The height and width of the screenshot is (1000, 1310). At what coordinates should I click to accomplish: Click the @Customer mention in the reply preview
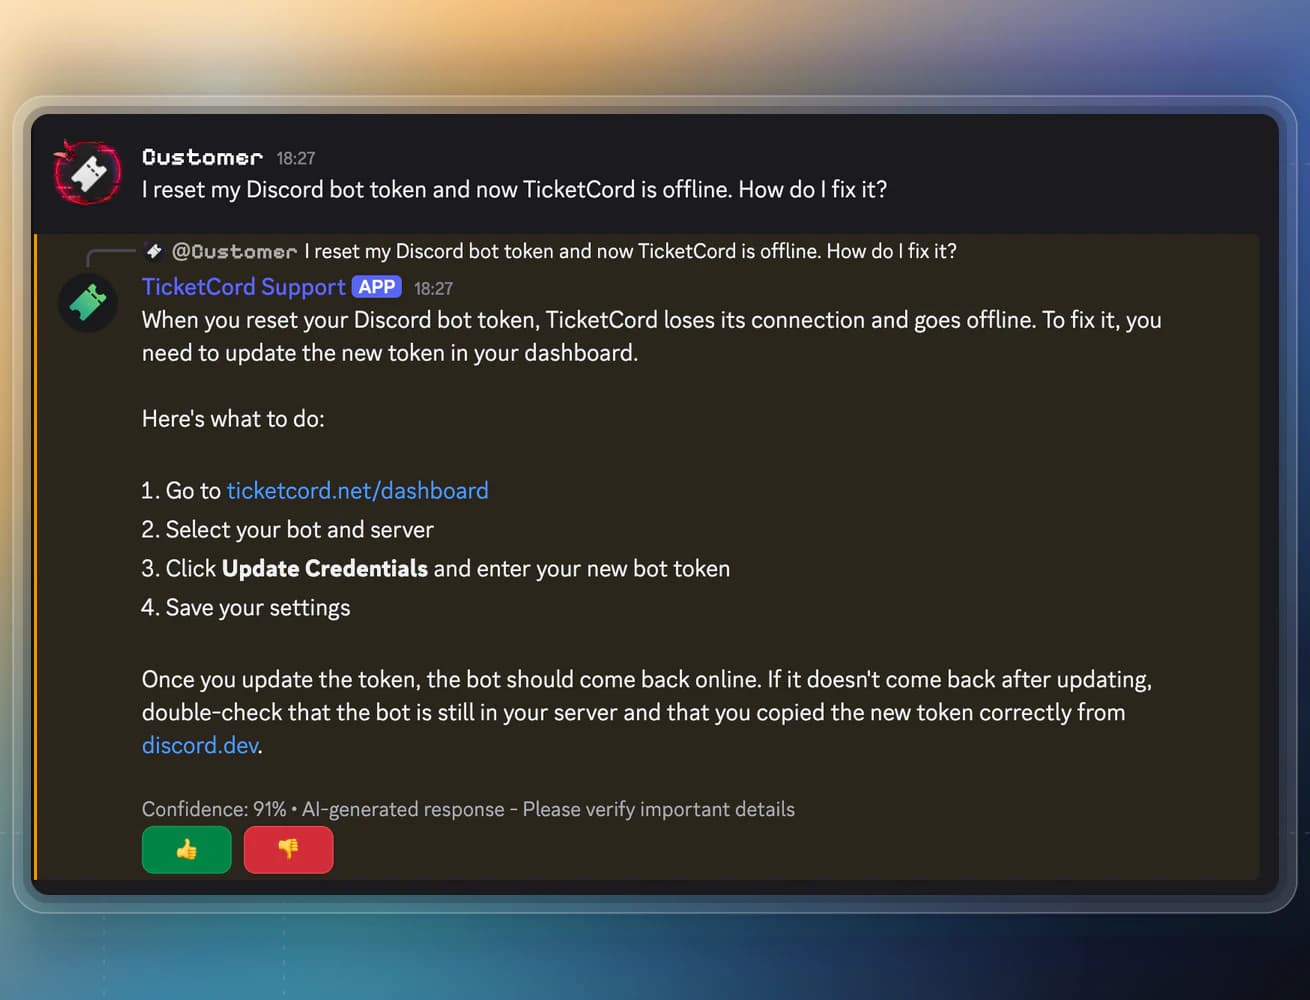pos(234,251)
